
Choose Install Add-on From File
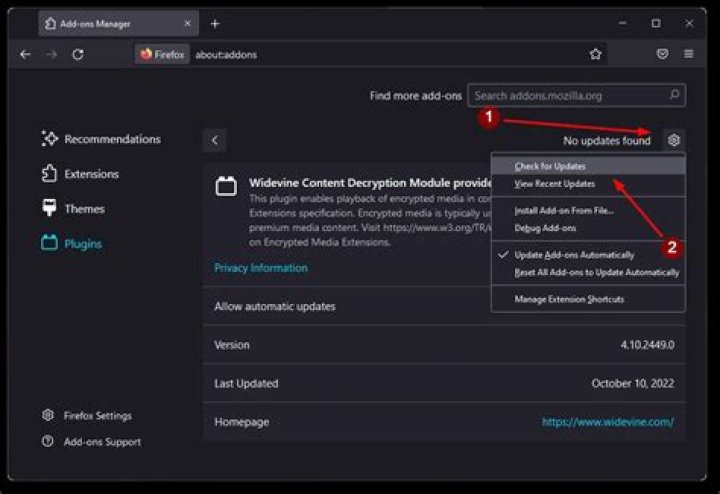[588, 210]
